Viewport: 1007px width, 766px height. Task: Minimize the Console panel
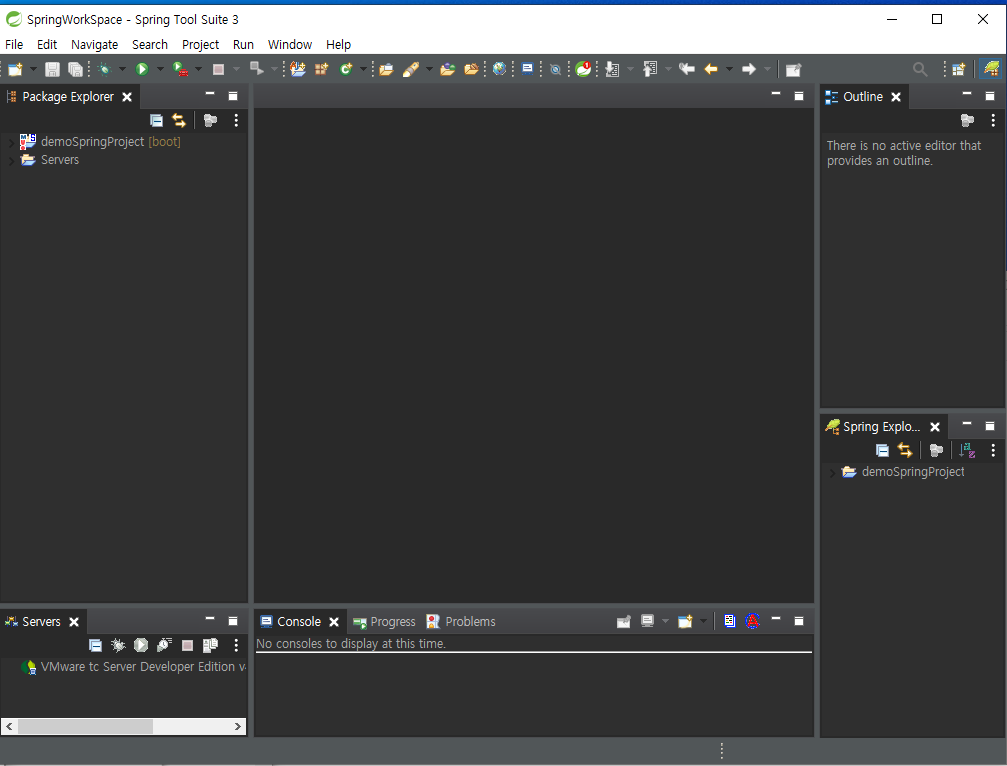click(x=776, y=619)
